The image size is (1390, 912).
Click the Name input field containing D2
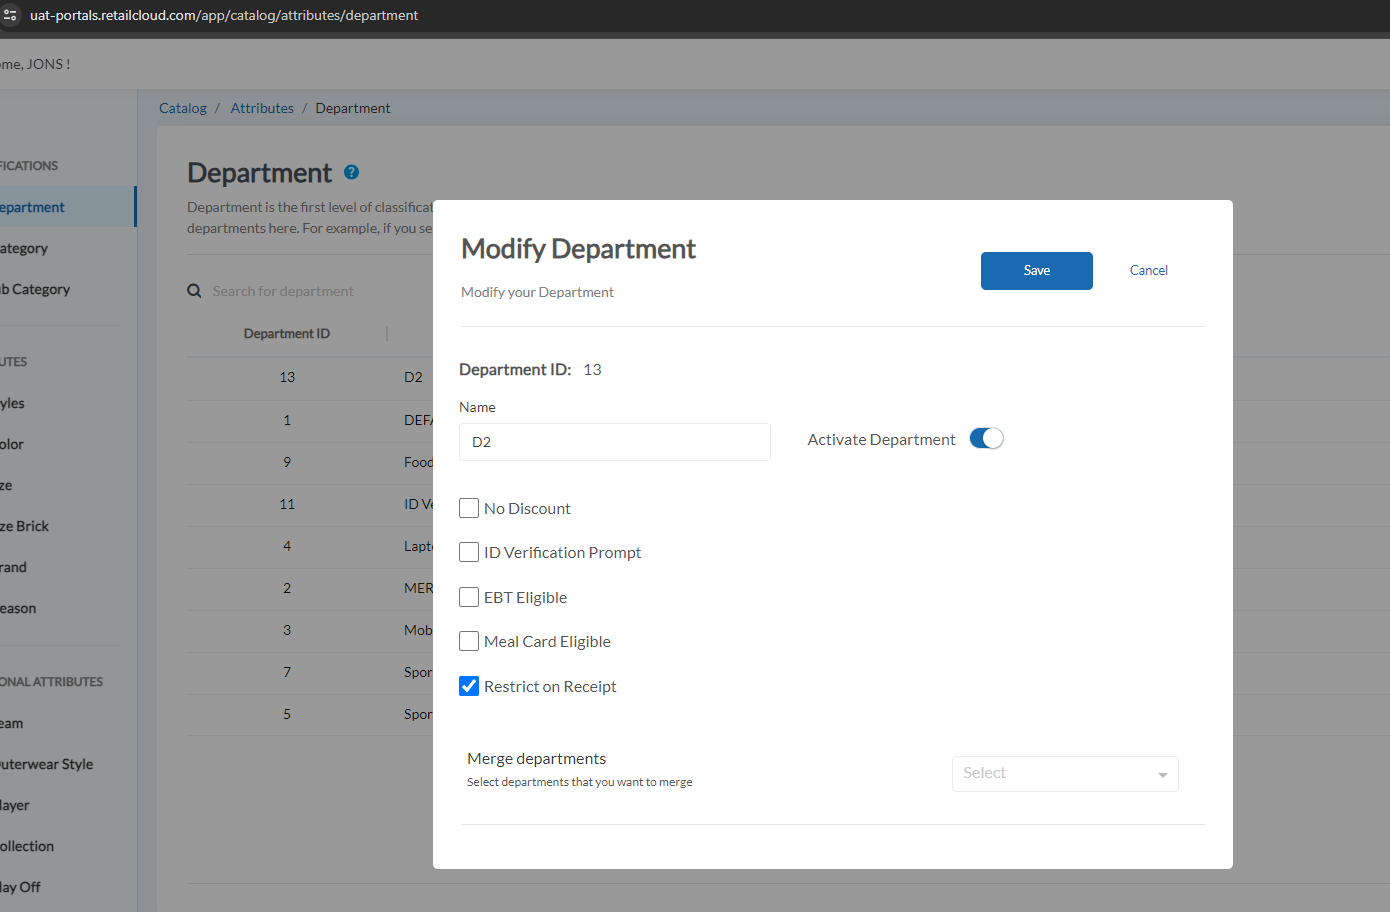pyautogui.click(x=615, y=442)
